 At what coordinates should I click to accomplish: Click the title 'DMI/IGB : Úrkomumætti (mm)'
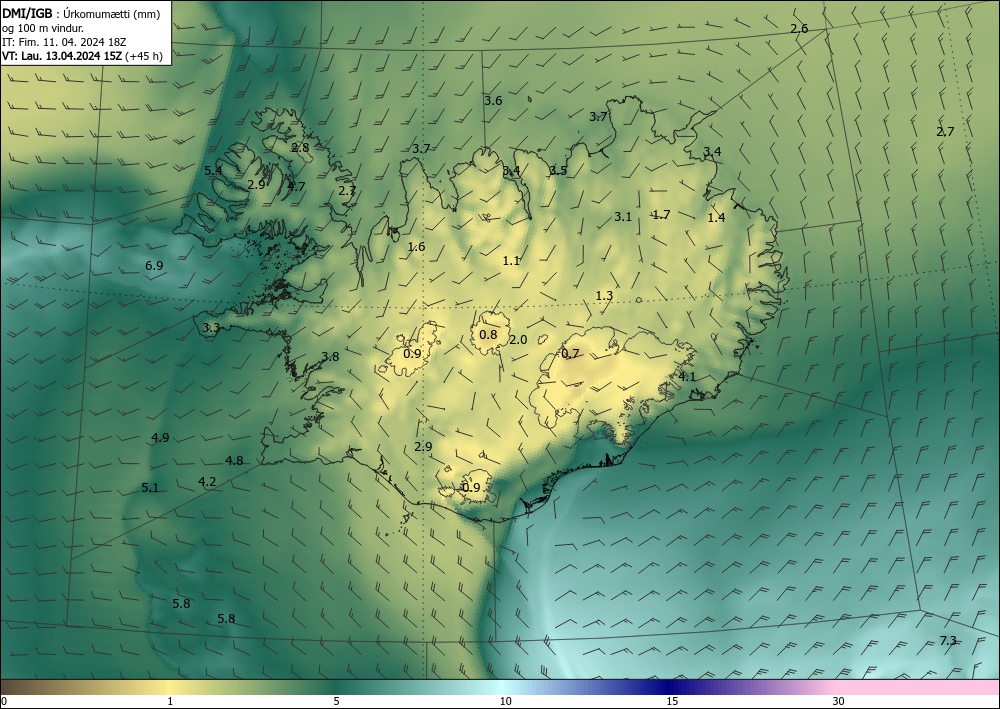click(81, 13)
